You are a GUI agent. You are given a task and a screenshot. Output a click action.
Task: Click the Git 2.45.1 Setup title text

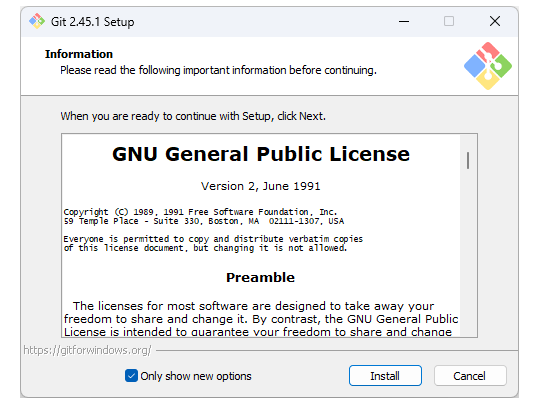coord(93,22)
